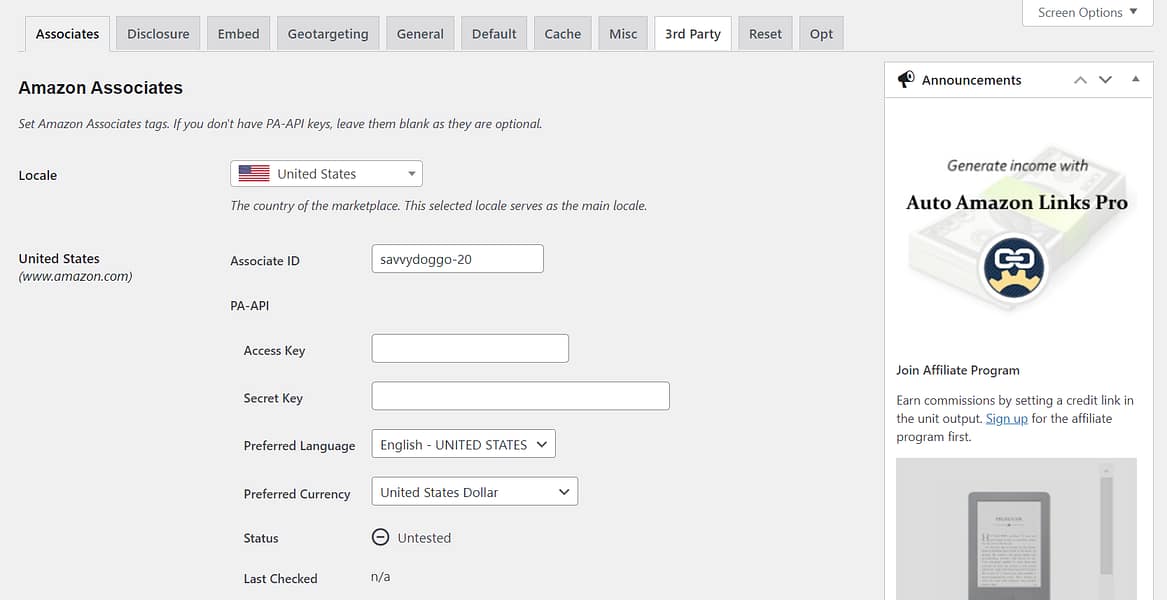Click the United States flag icon

252,172
